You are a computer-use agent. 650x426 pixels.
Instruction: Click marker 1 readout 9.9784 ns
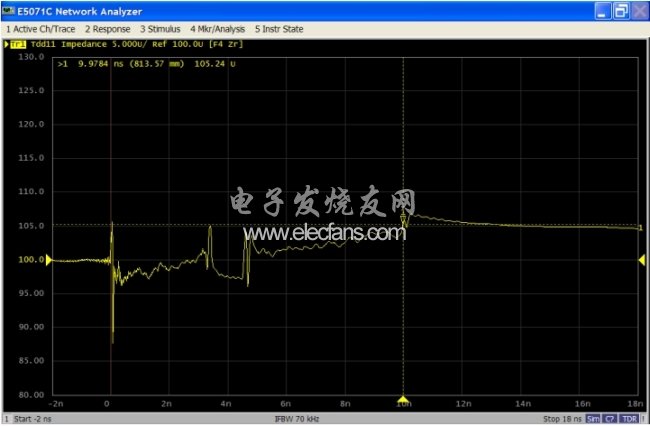click(101, 64)
